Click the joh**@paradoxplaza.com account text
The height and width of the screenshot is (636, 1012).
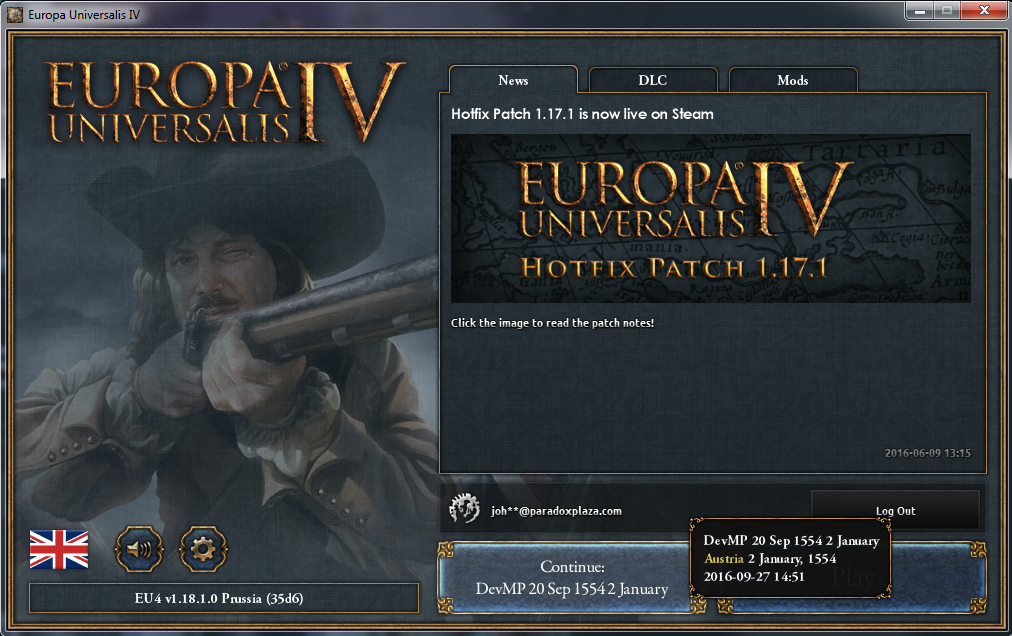coord(556,511)
